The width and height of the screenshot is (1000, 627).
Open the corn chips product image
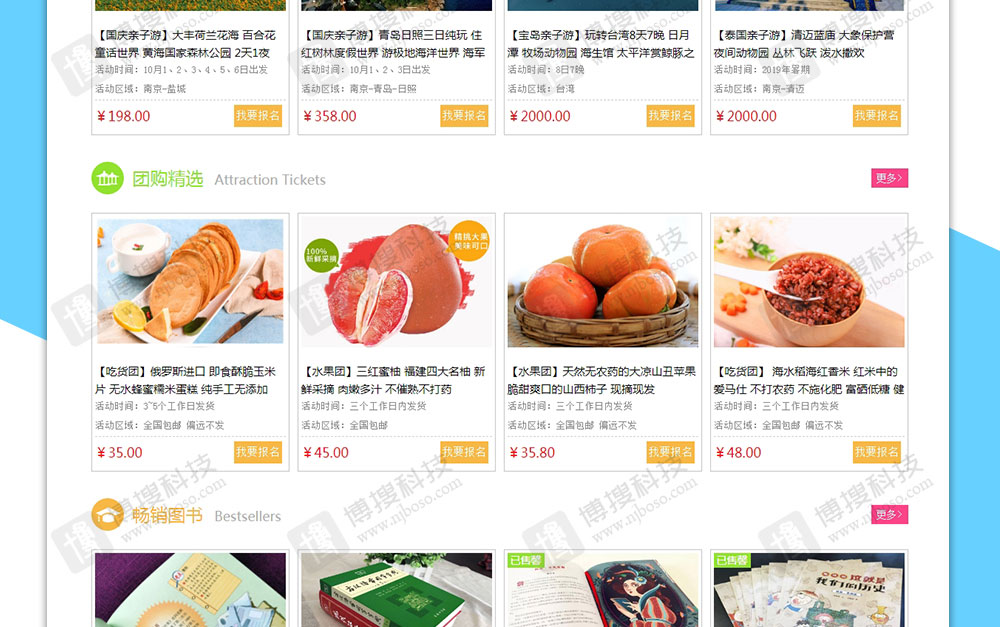(x=190, y=281)
